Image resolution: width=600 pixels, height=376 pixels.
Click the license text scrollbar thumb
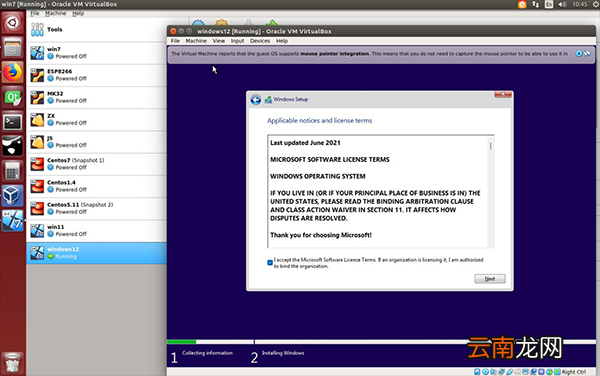click(491, 146)
